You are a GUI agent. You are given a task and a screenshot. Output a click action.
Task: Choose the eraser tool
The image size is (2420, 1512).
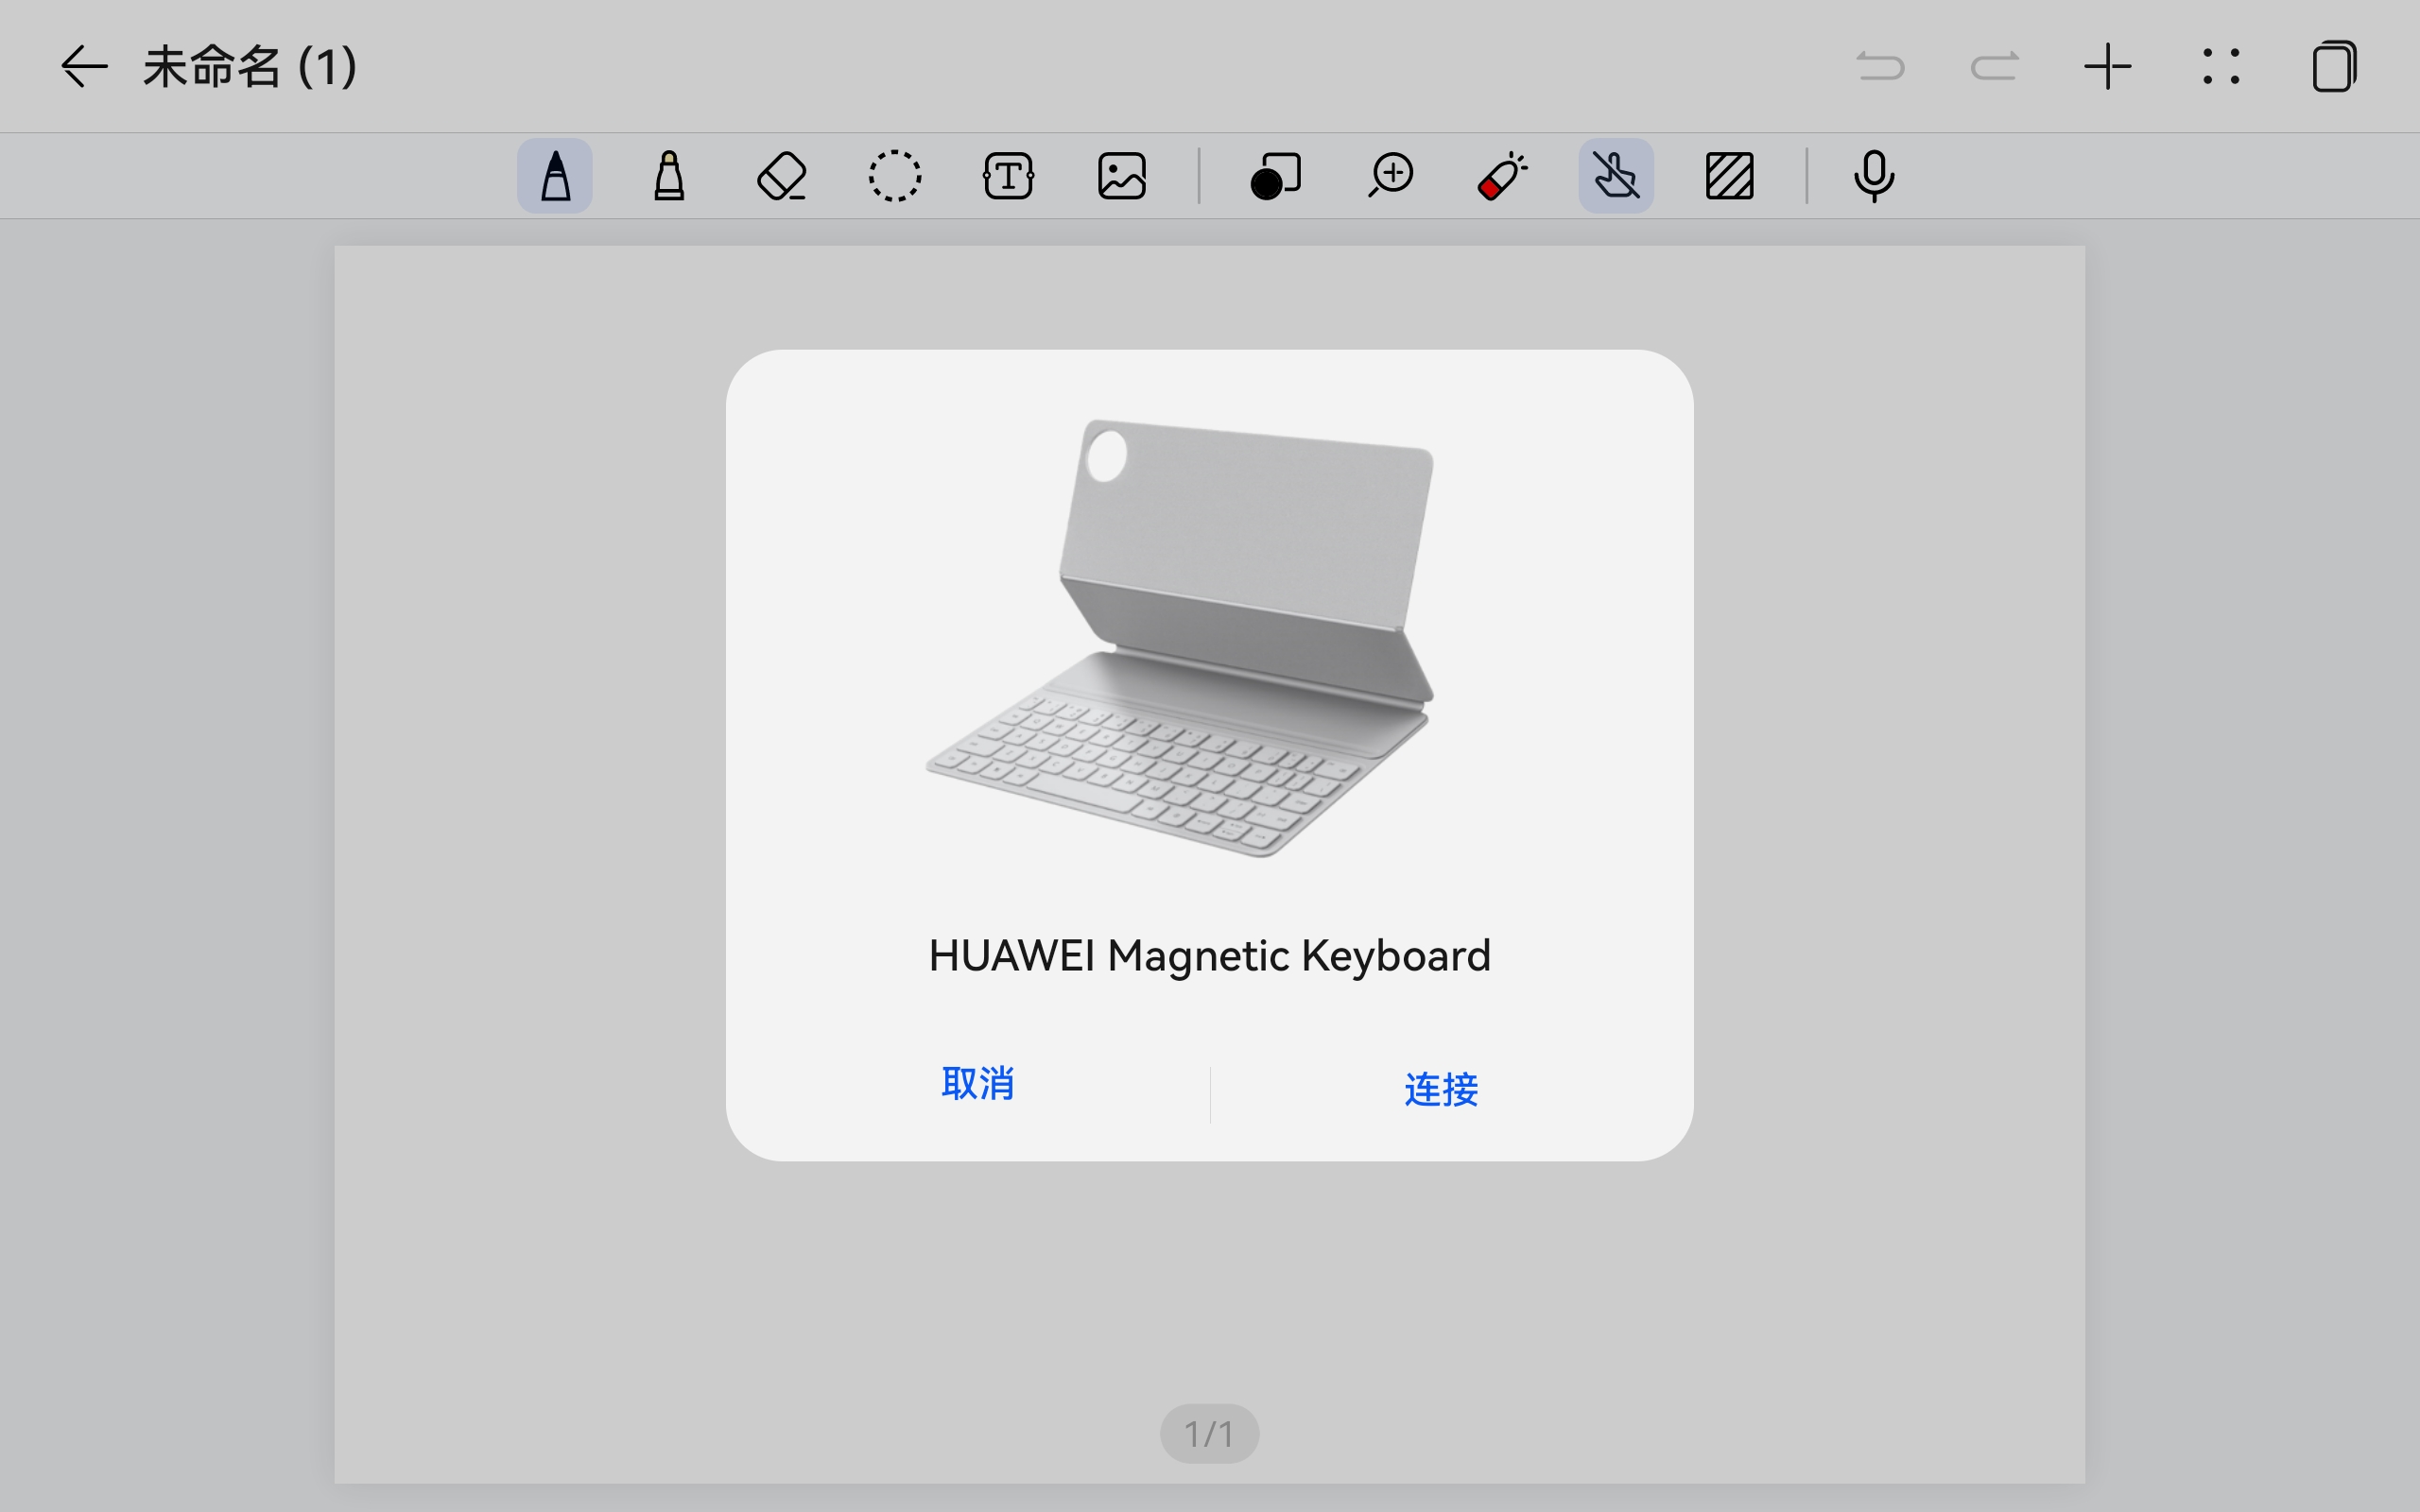782,176
